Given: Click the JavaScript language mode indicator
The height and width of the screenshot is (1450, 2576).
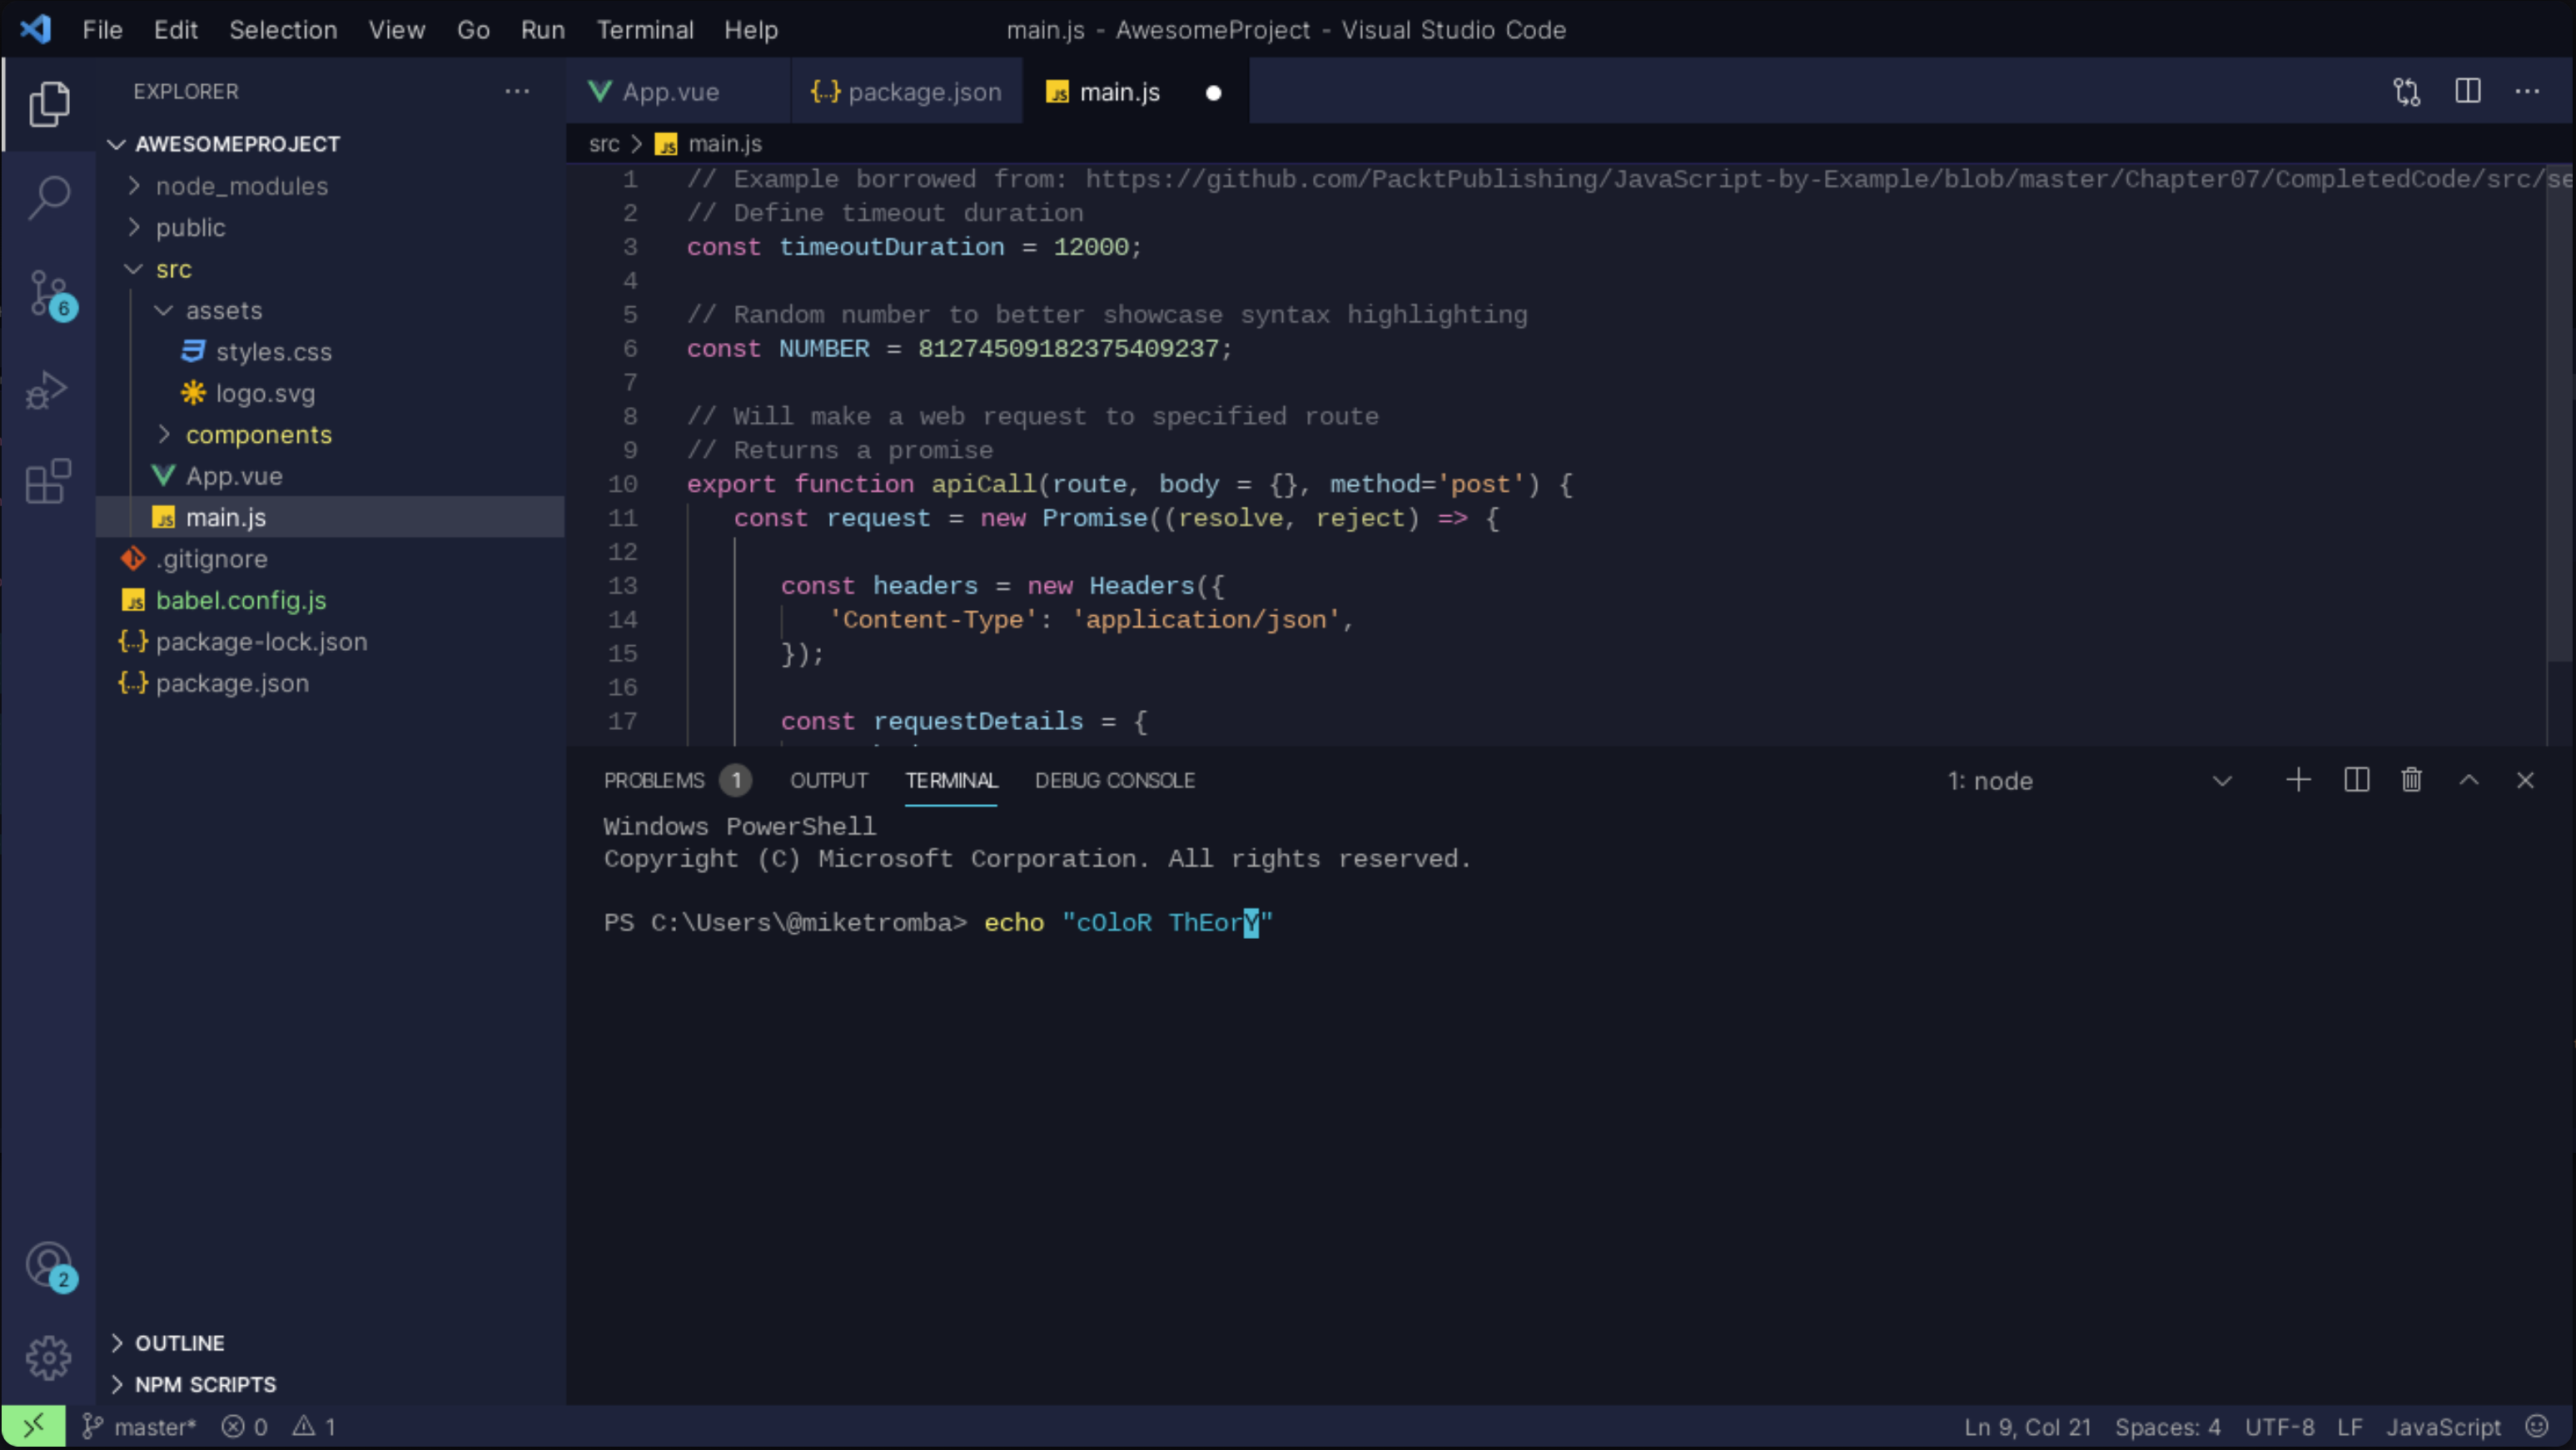Looking at the screenshot, I should pyautogui.click(x=2442, y=1426).
